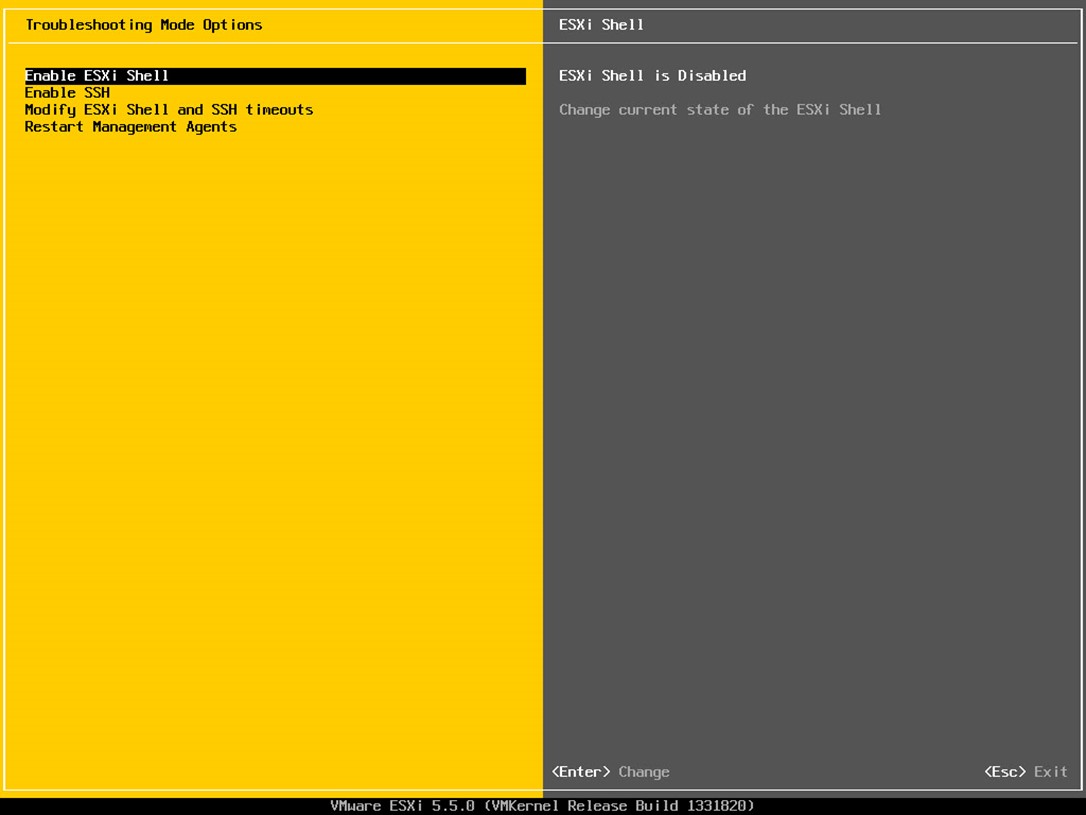Screen dimensions: 1086x815
Task: Click the 'ESXi Shell is Disabled' status text
Action: 652,75
